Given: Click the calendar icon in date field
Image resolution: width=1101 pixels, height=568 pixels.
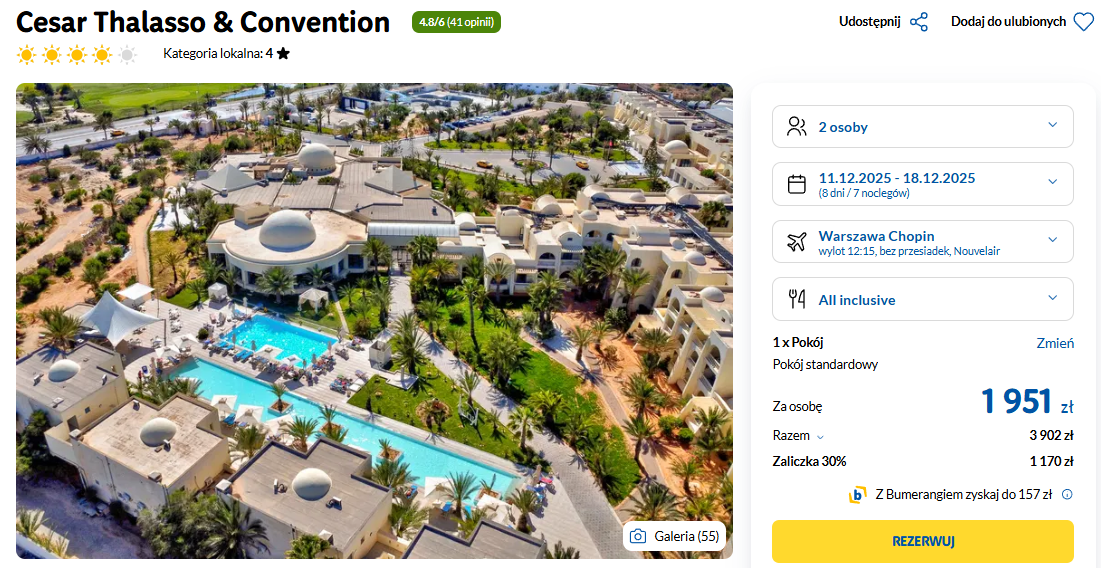Looking at the screenshot, I should click(797, 184).
